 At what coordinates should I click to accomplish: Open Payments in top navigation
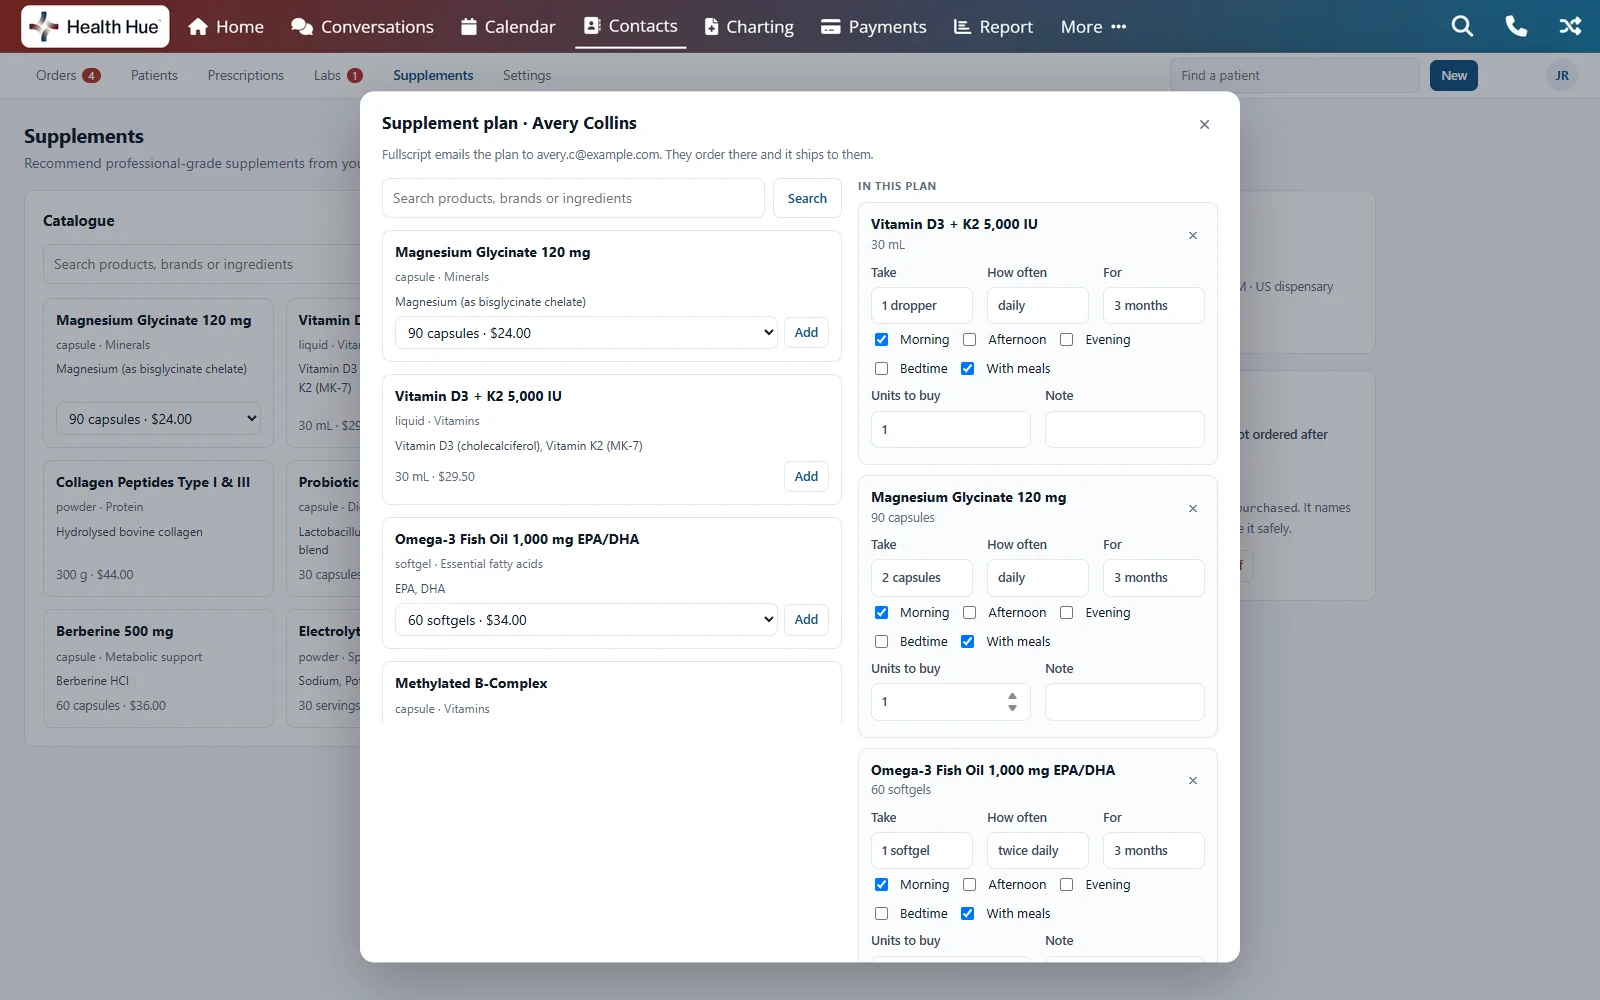874,27
